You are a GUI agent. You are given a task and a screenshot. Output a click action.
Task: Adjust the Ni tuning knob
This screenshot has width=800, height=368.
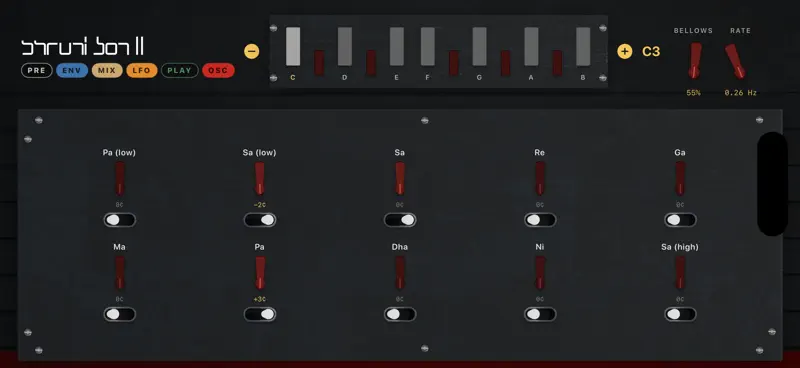540,273
